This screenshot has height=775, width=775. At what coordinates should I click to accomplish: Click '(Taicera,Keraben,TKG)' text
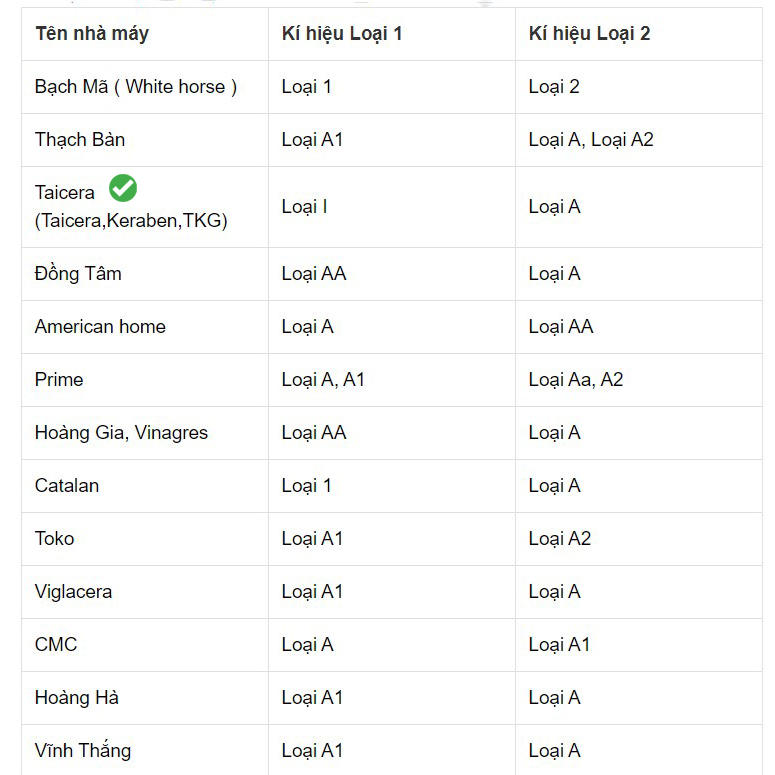click(x=131, y=221)
